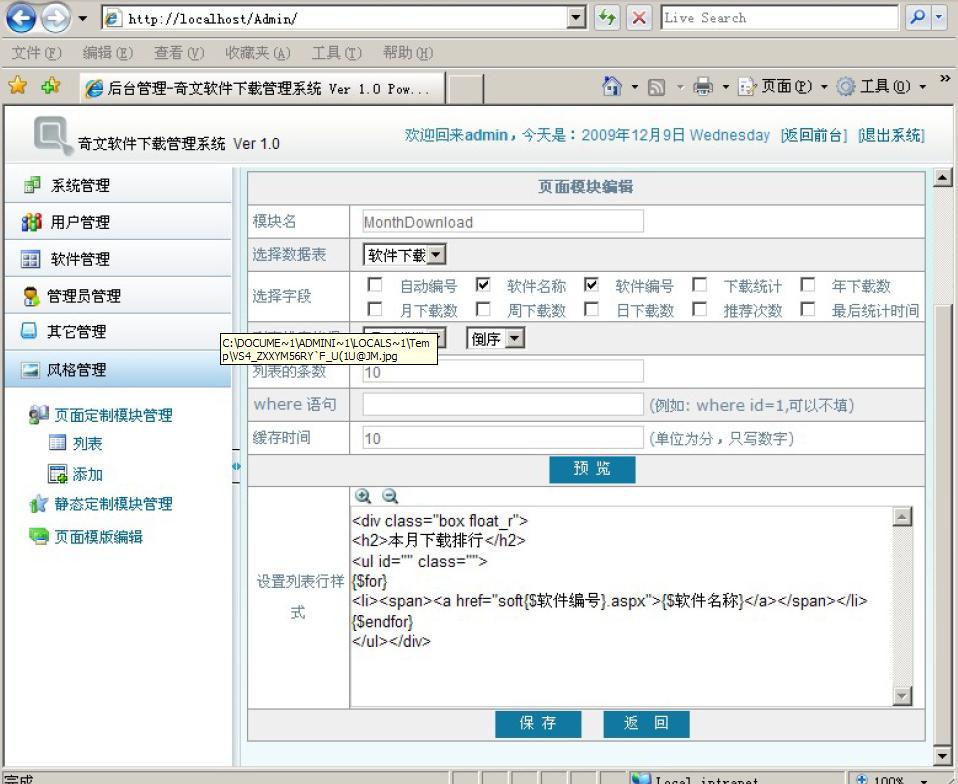Screen dimensions: 958x784
Task: Click the Live Search magnifier icon
Action: click(917, 18)
